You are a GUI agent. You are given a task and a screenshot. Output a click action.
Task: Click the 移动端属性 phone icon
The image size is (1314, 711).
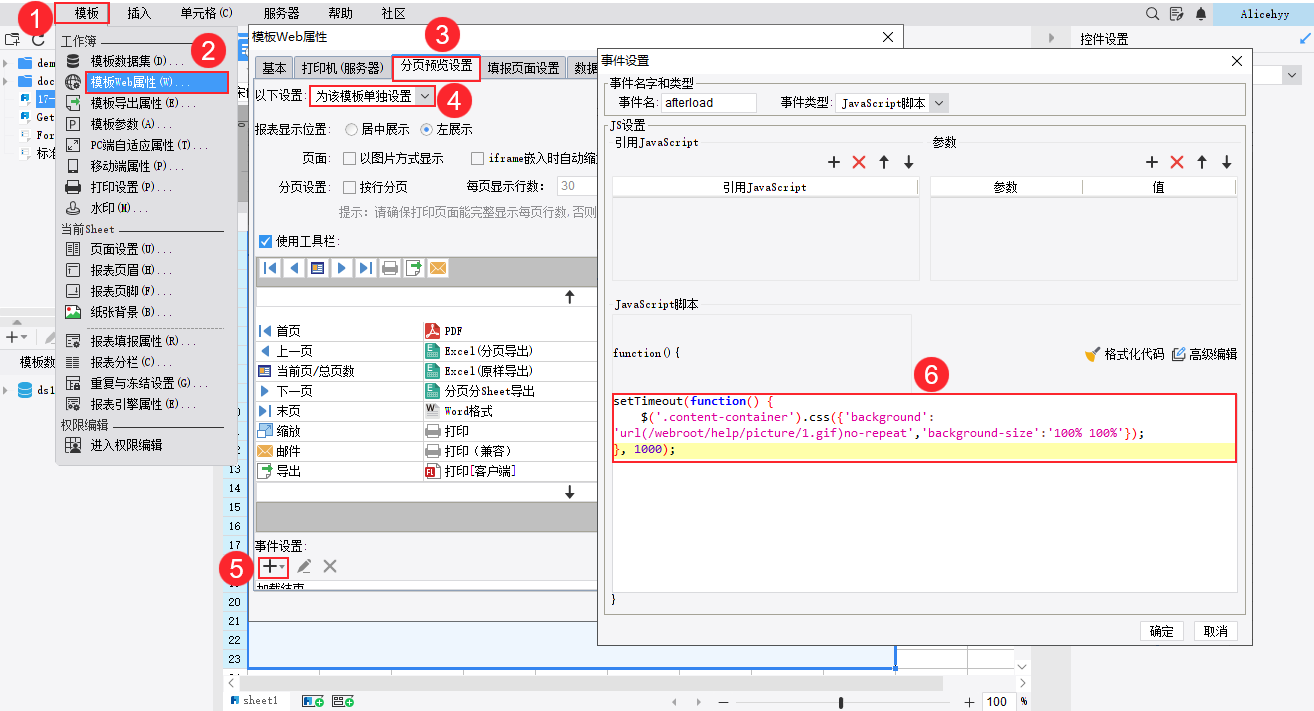pos(73,166)
